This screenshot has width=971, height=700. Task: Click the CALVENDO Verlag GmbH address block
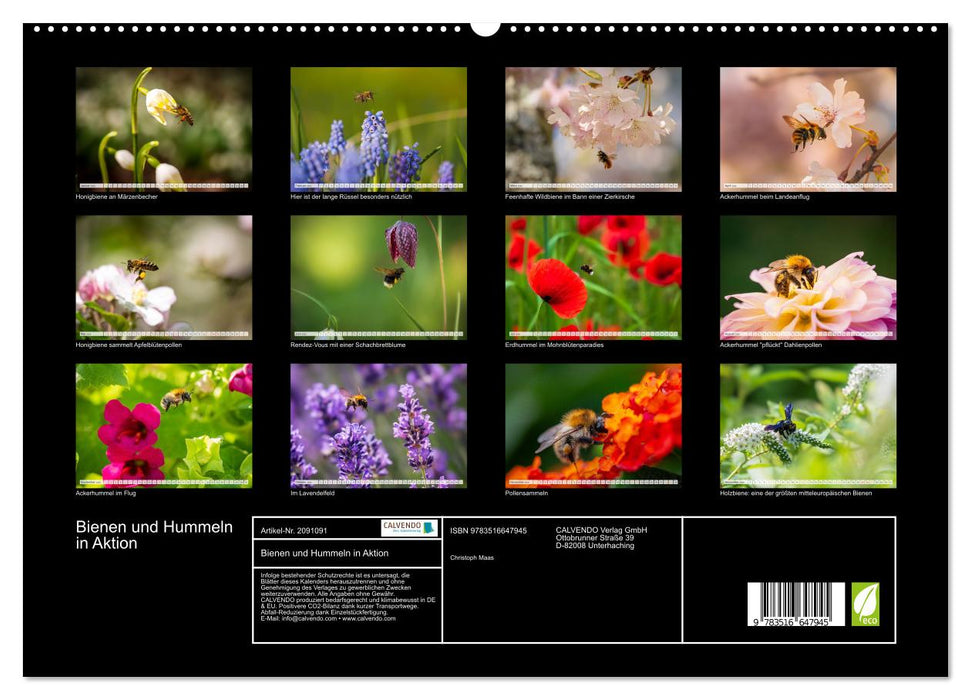coord(598,539)
